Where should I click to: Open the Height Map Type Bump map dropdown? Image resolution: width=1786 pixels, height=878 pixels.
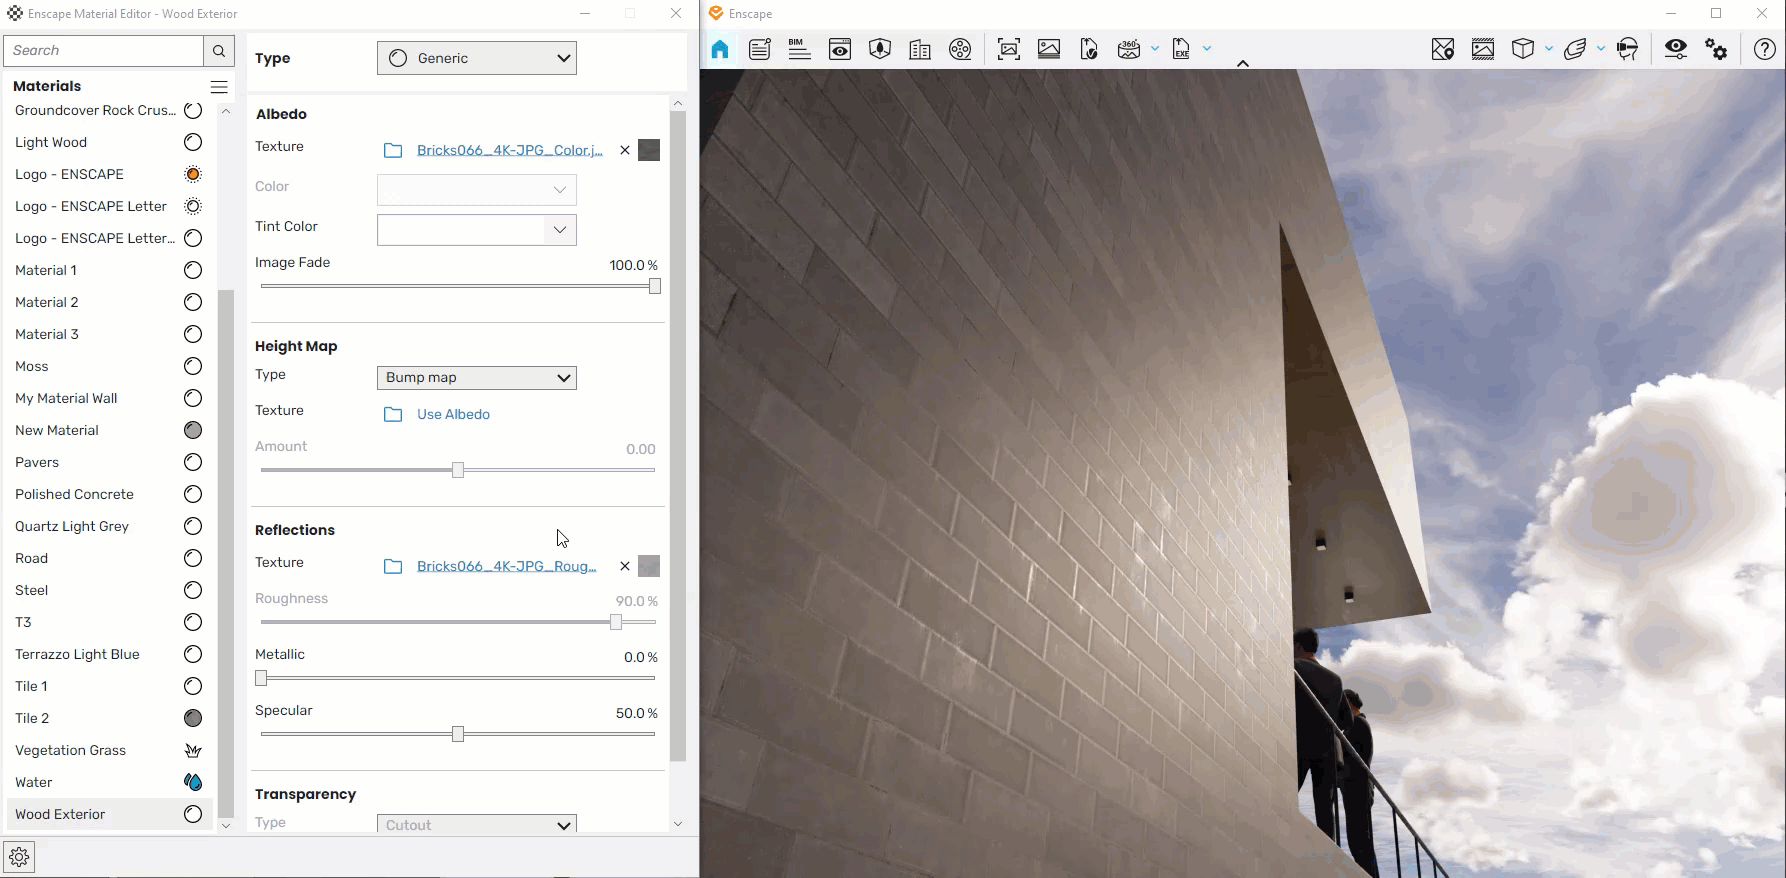[x=477, y=378]
